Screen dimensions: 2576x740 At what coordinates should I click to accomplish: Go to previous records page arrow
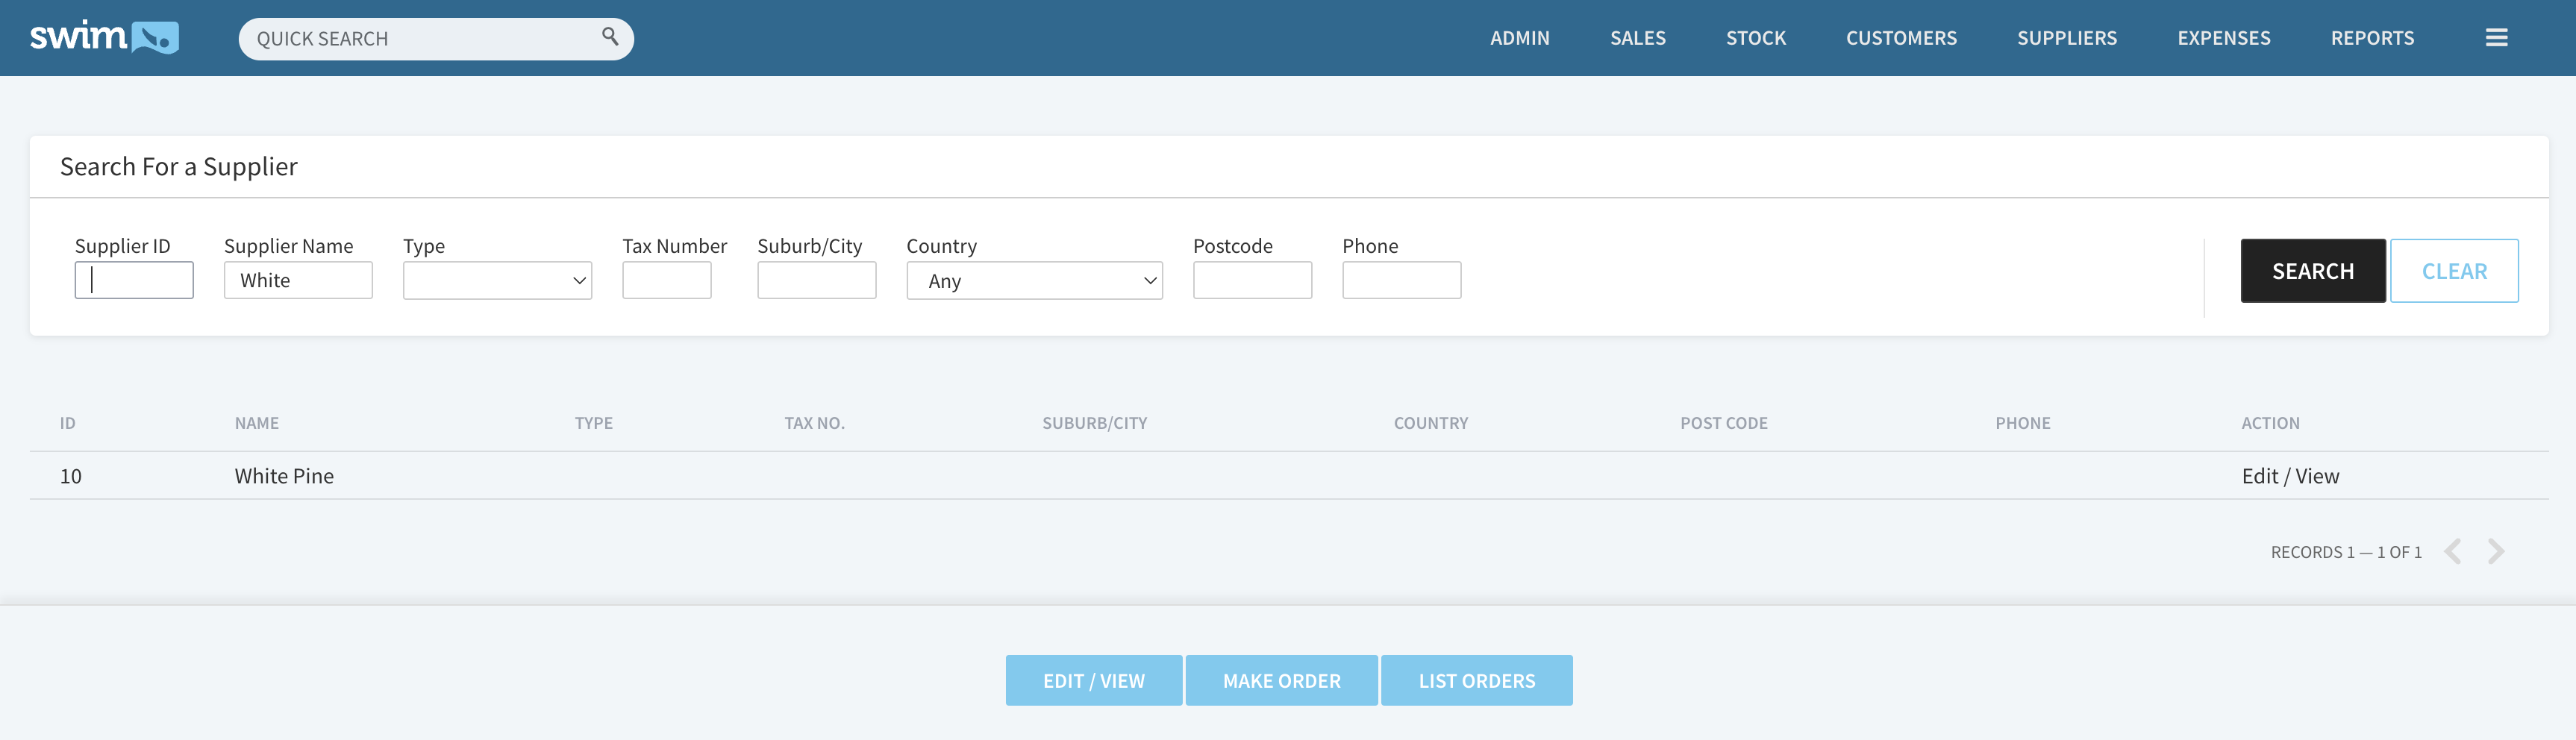pos(2452,551)
